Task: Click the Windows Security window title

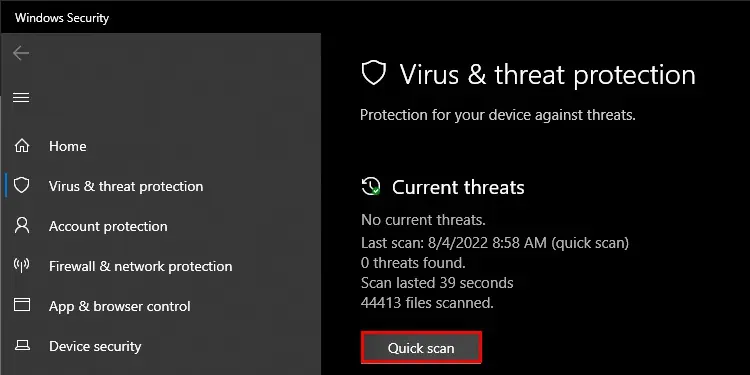Action: coord(62,18)
